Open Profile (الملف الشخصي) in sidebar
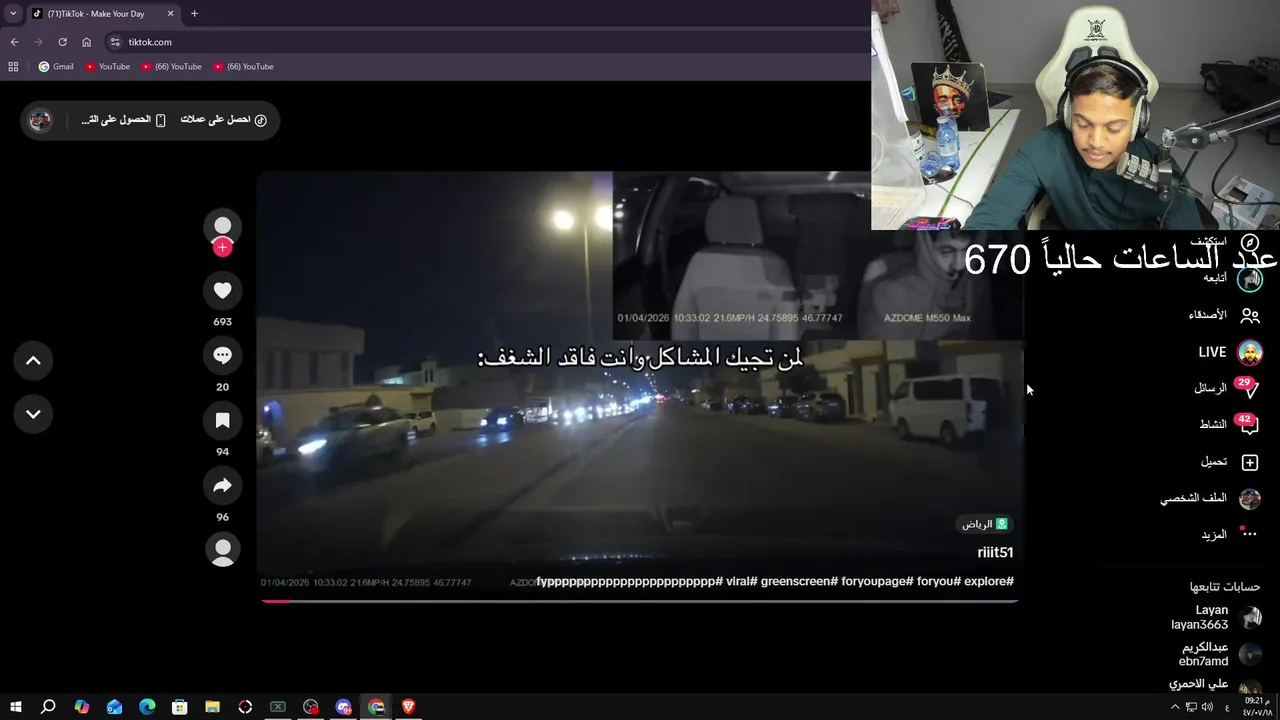Image resolution: width=1280 pixels, height=720 pixels. (1210, 498)
